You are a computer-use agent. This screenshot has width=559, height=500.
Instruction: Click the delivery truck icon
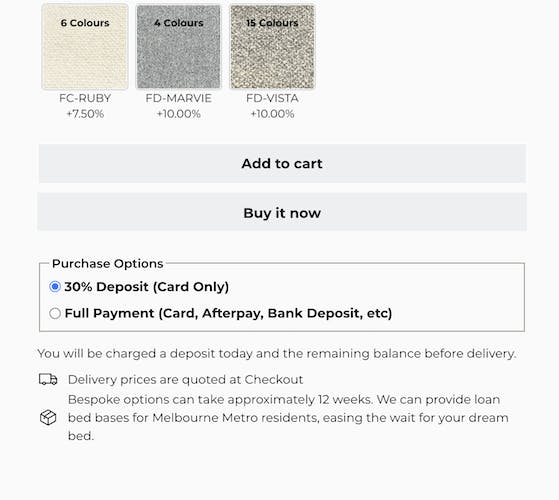pos(48,379)
